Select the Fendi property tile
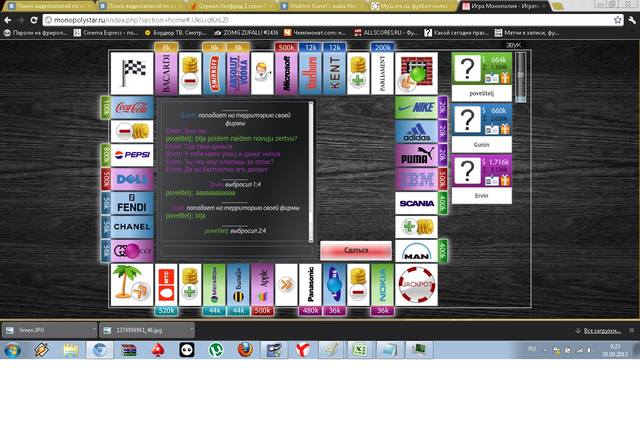Viewport: 640px width, 433px height. 132,203
